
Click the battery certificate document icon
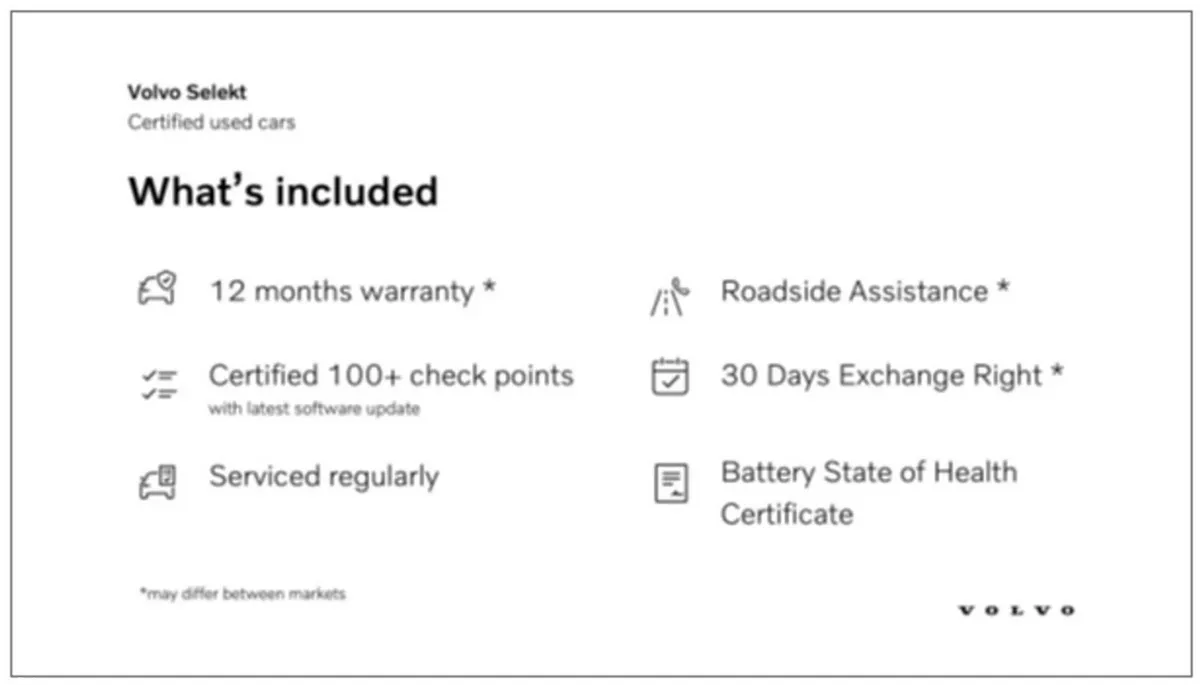[x=670, y=483]
